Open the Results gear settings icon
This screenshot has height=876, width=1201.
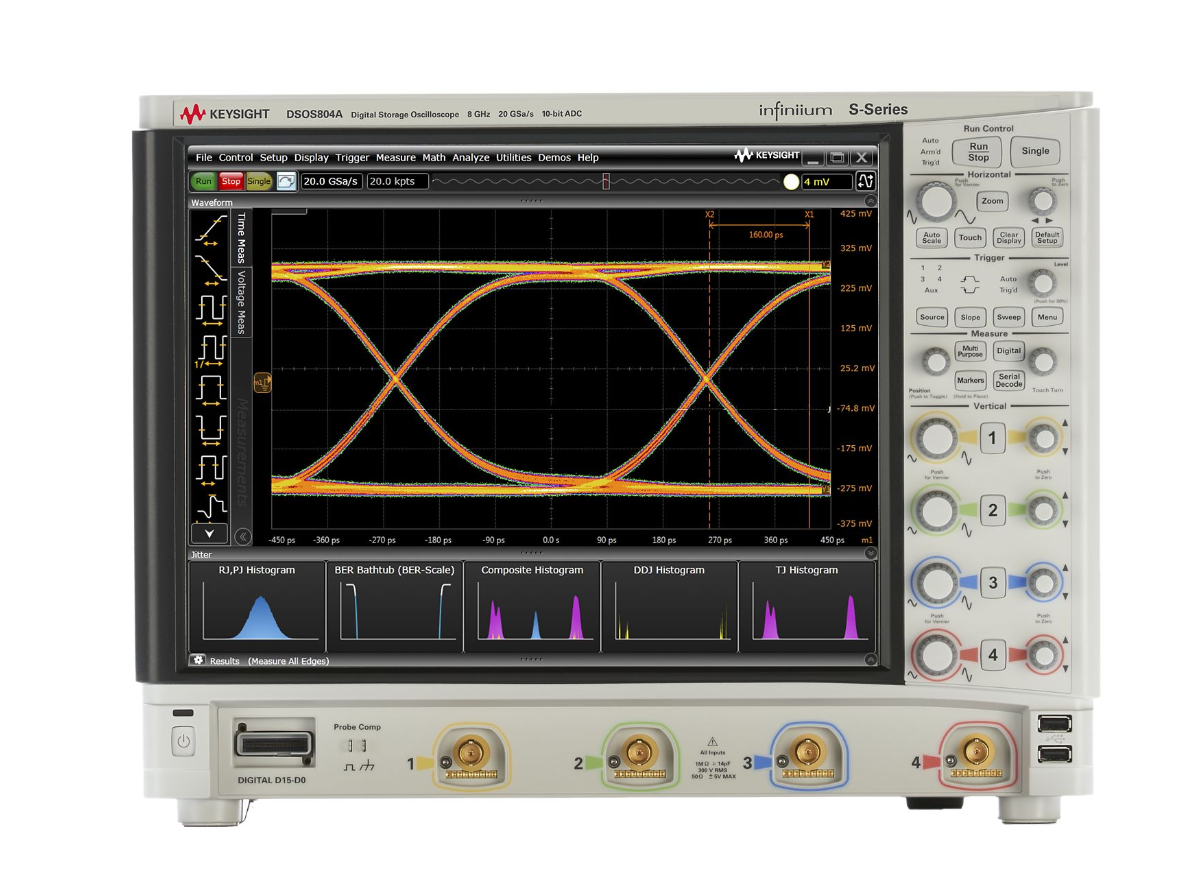[x=197, y=661]
